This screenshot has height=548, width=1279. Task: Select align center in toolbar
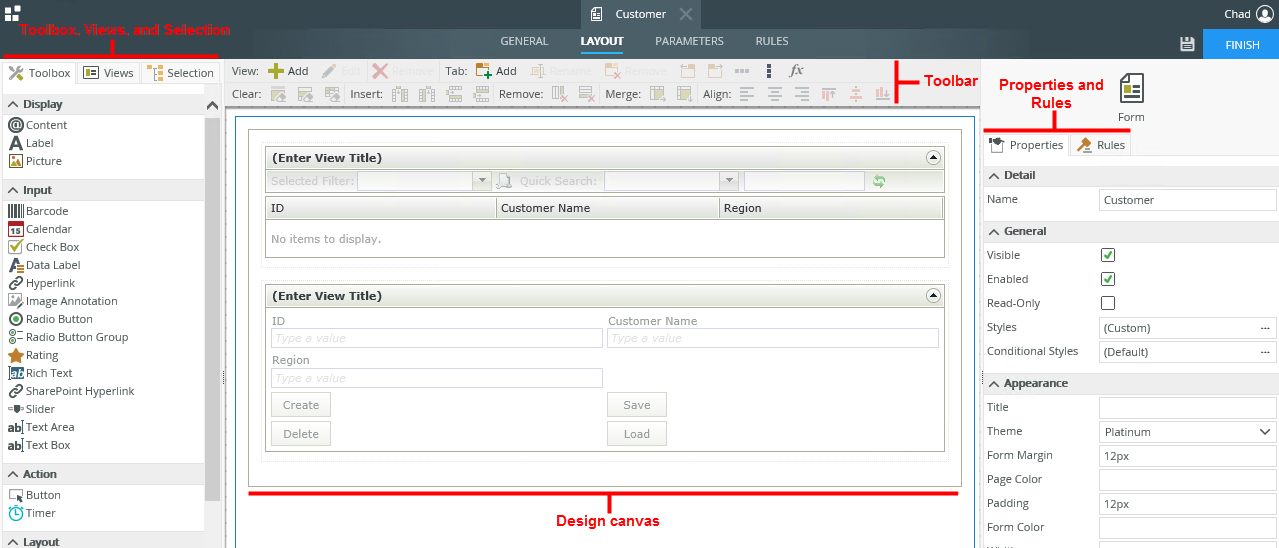point(775,94)
